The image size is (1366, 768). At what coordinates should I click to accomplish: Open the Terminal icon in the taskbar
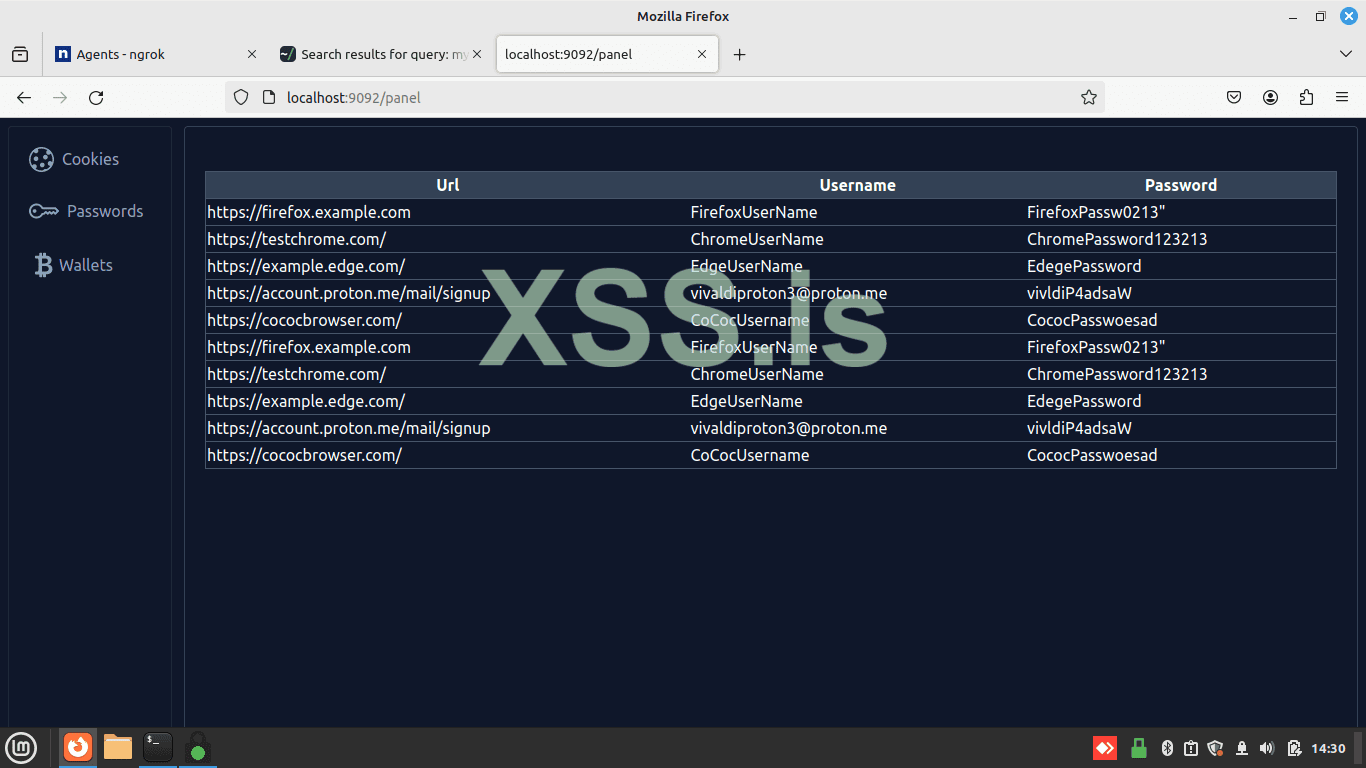158,747
